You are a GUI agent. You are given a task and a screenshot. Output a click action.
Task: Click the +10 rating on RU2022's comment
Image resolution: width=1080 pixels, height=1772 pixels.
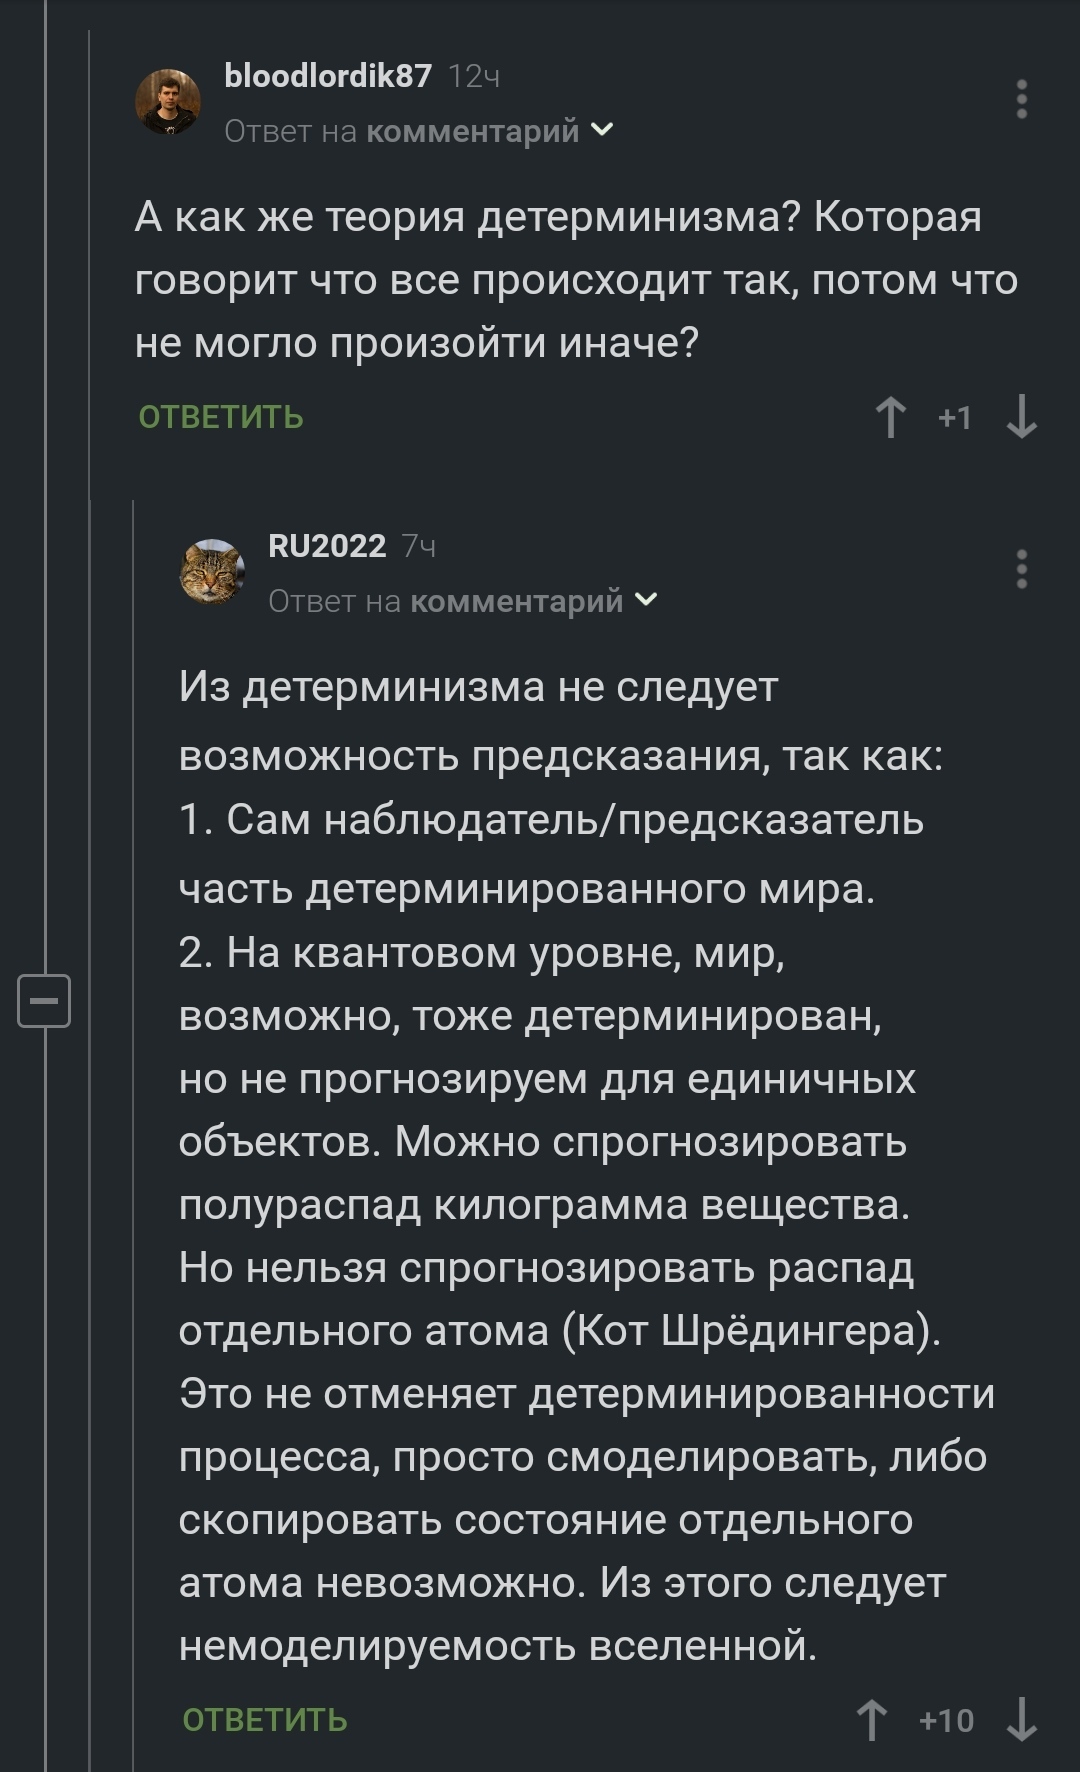tap(946, 1720)
